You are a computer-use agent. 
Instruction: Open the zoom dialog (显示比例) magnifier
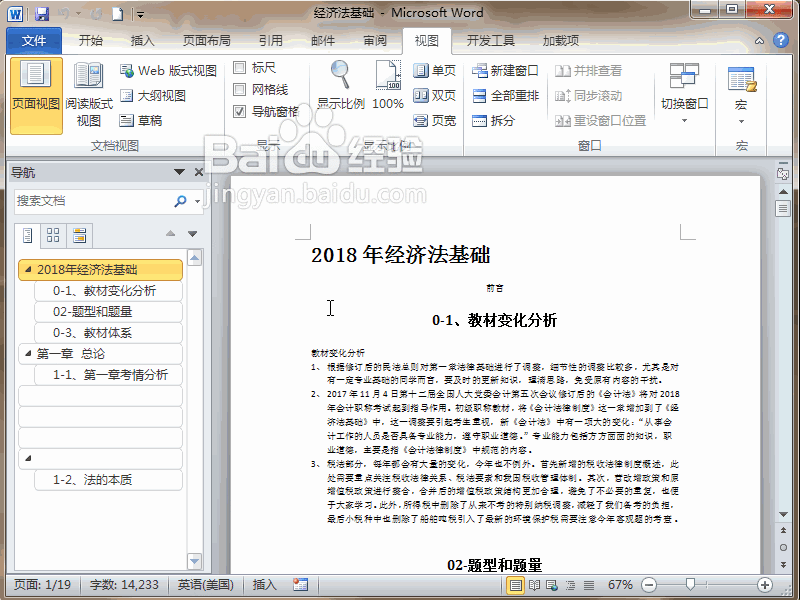[x=340, y=86]
